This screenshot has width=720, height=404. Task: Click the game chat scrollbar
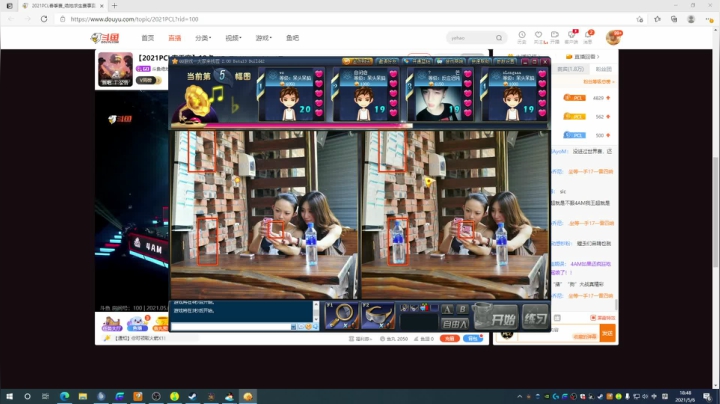tap(316, 312)
